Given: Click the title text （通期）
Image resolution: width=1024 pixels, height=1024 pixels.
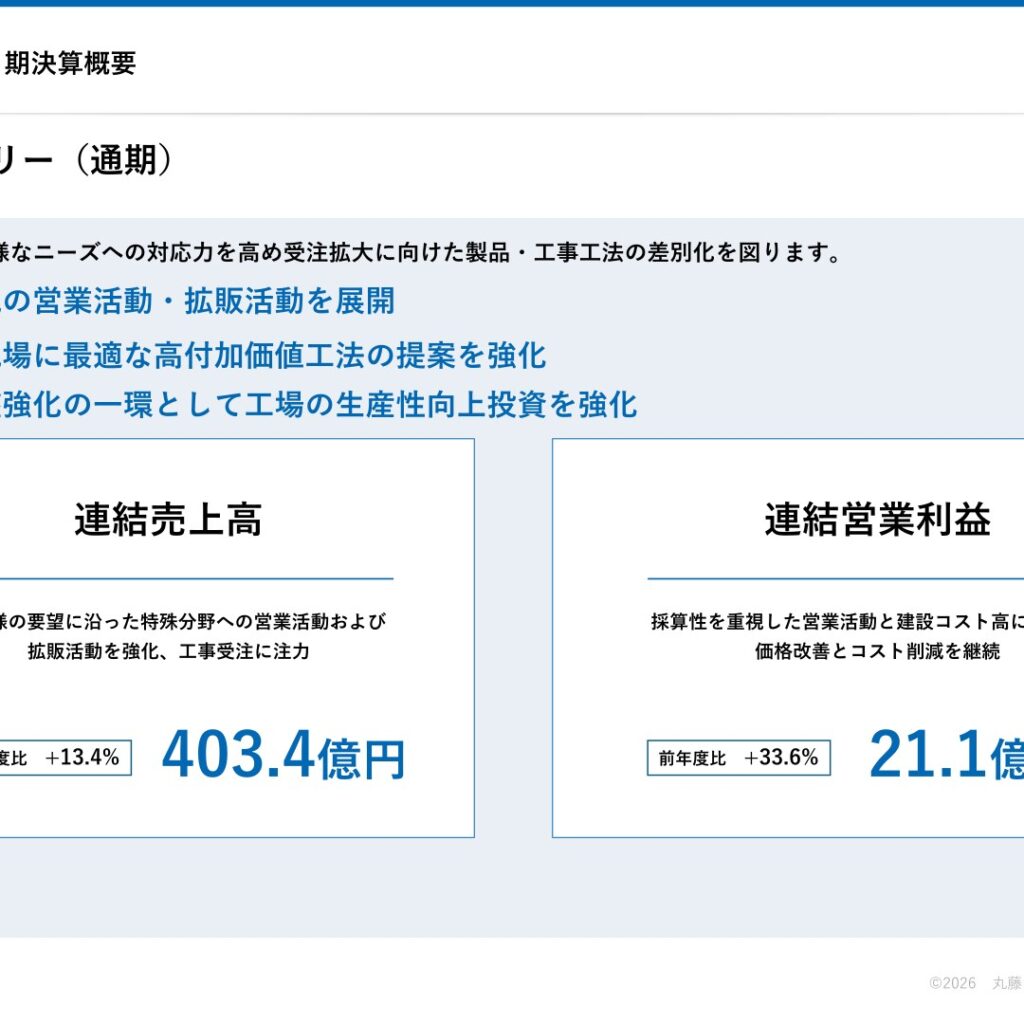Looking at the screenshot, I should (123, 160).
